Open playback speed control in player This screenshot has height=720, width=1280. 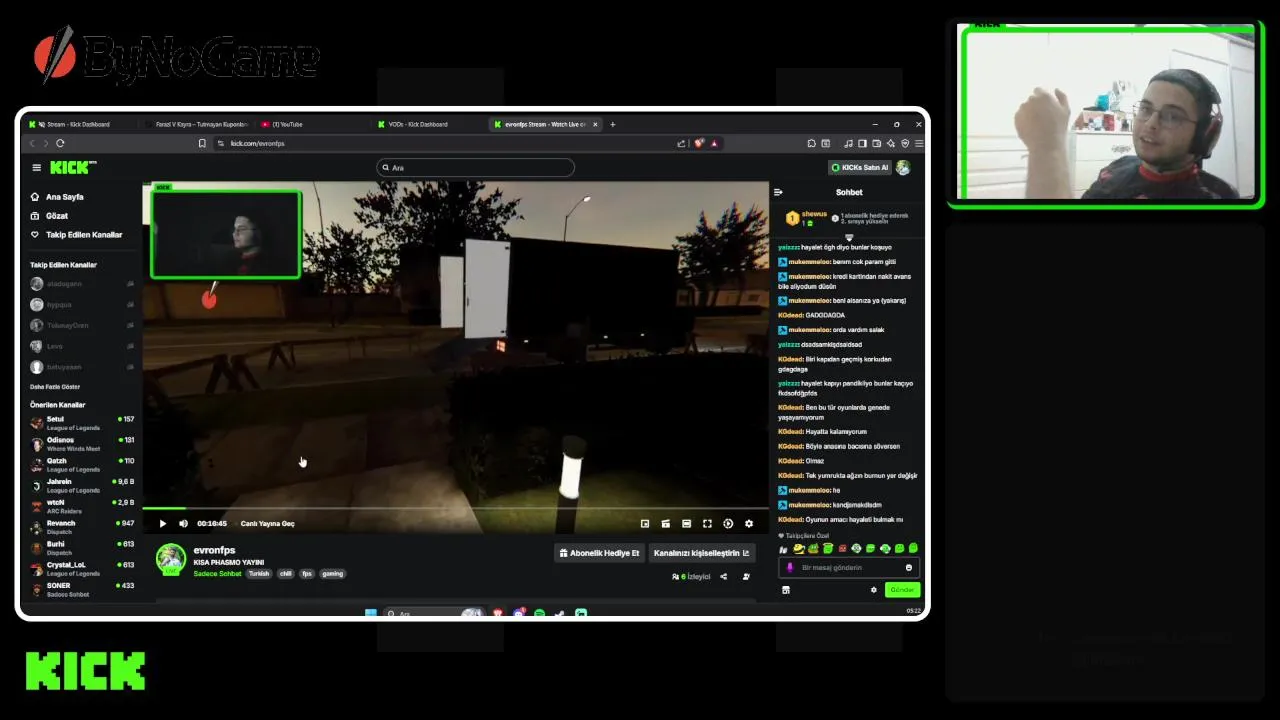click(x=728, y=523)
